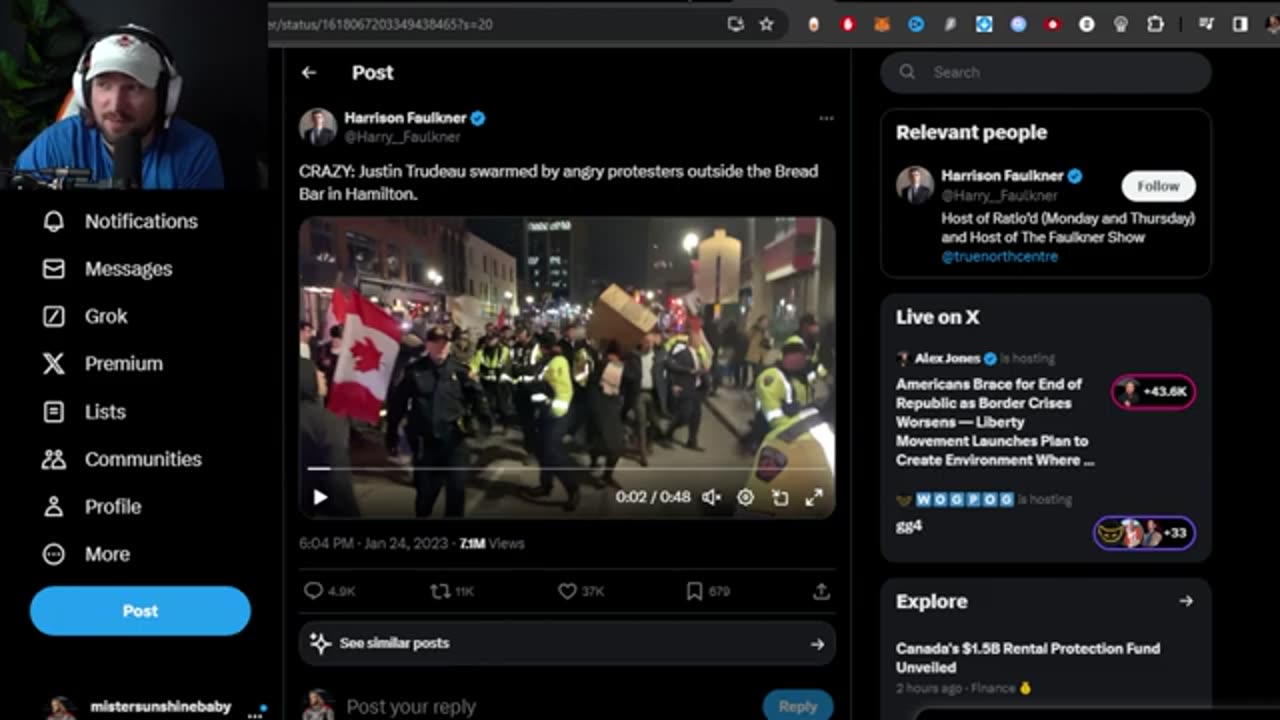This screenshot has height=720, width=1280.
Task: Open the post's three-dot options menu
Action: 826,118
